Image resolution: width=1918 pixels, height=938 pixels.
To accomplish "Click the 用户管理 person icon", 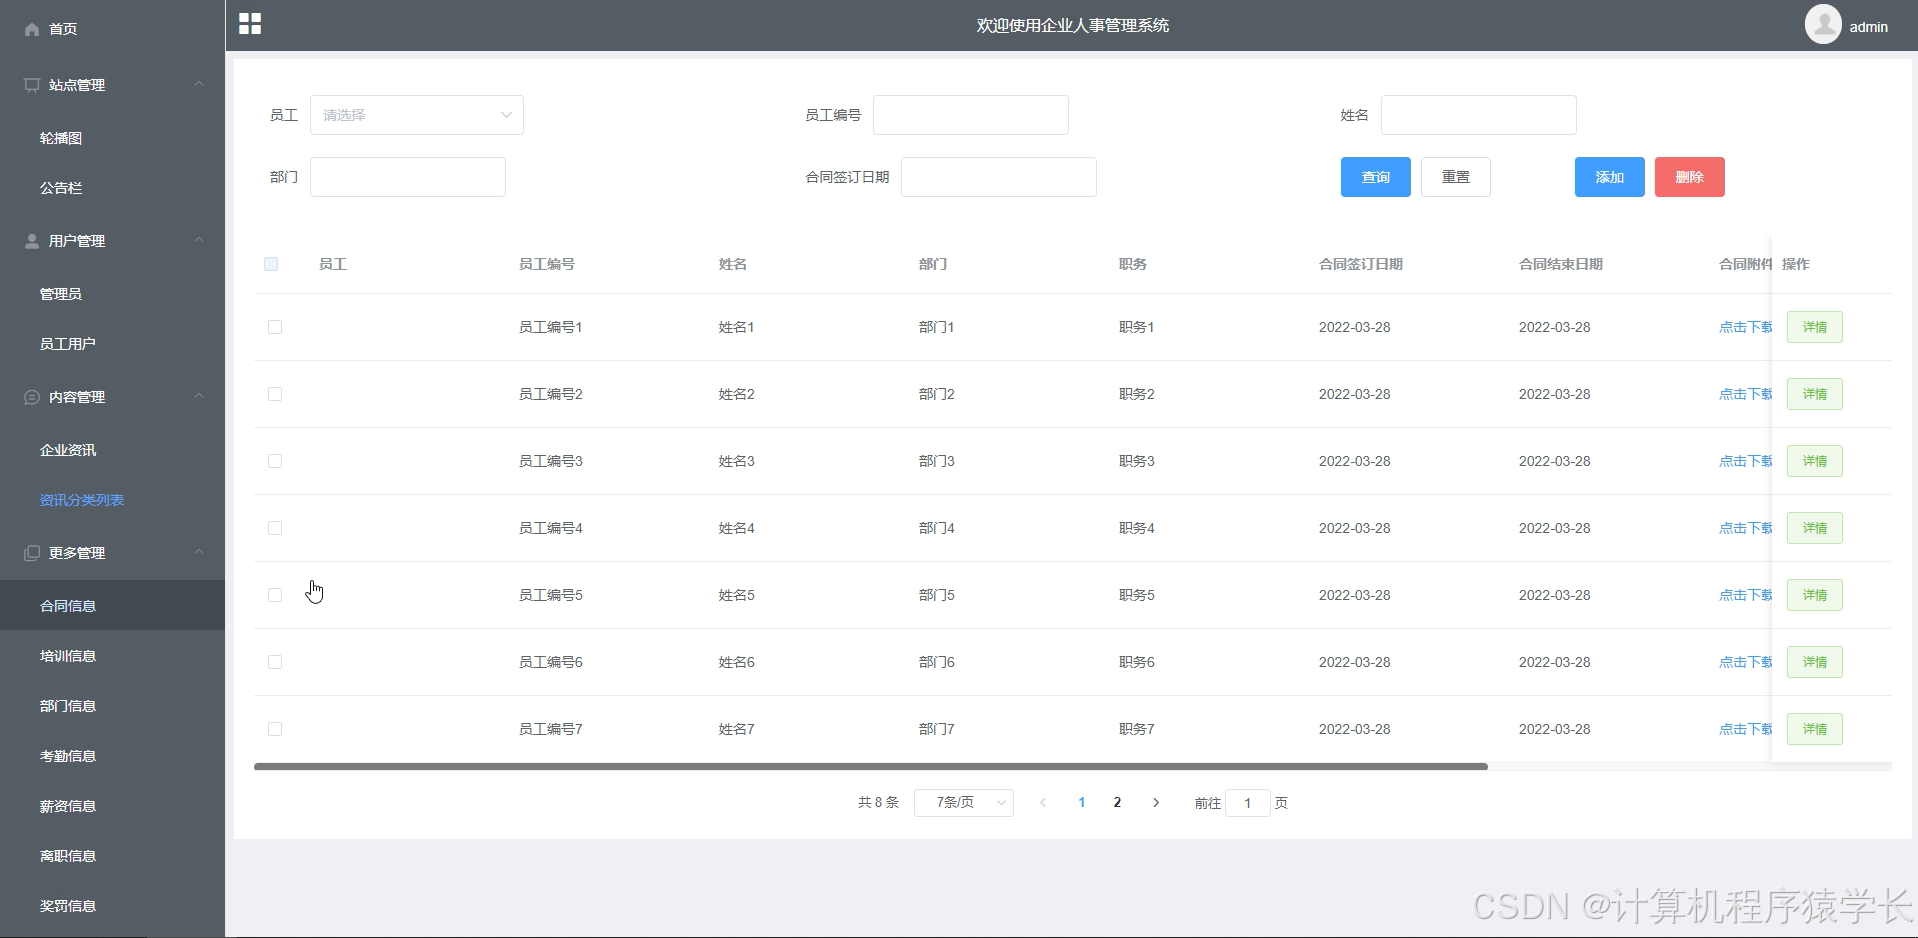I will pos(32,241).
